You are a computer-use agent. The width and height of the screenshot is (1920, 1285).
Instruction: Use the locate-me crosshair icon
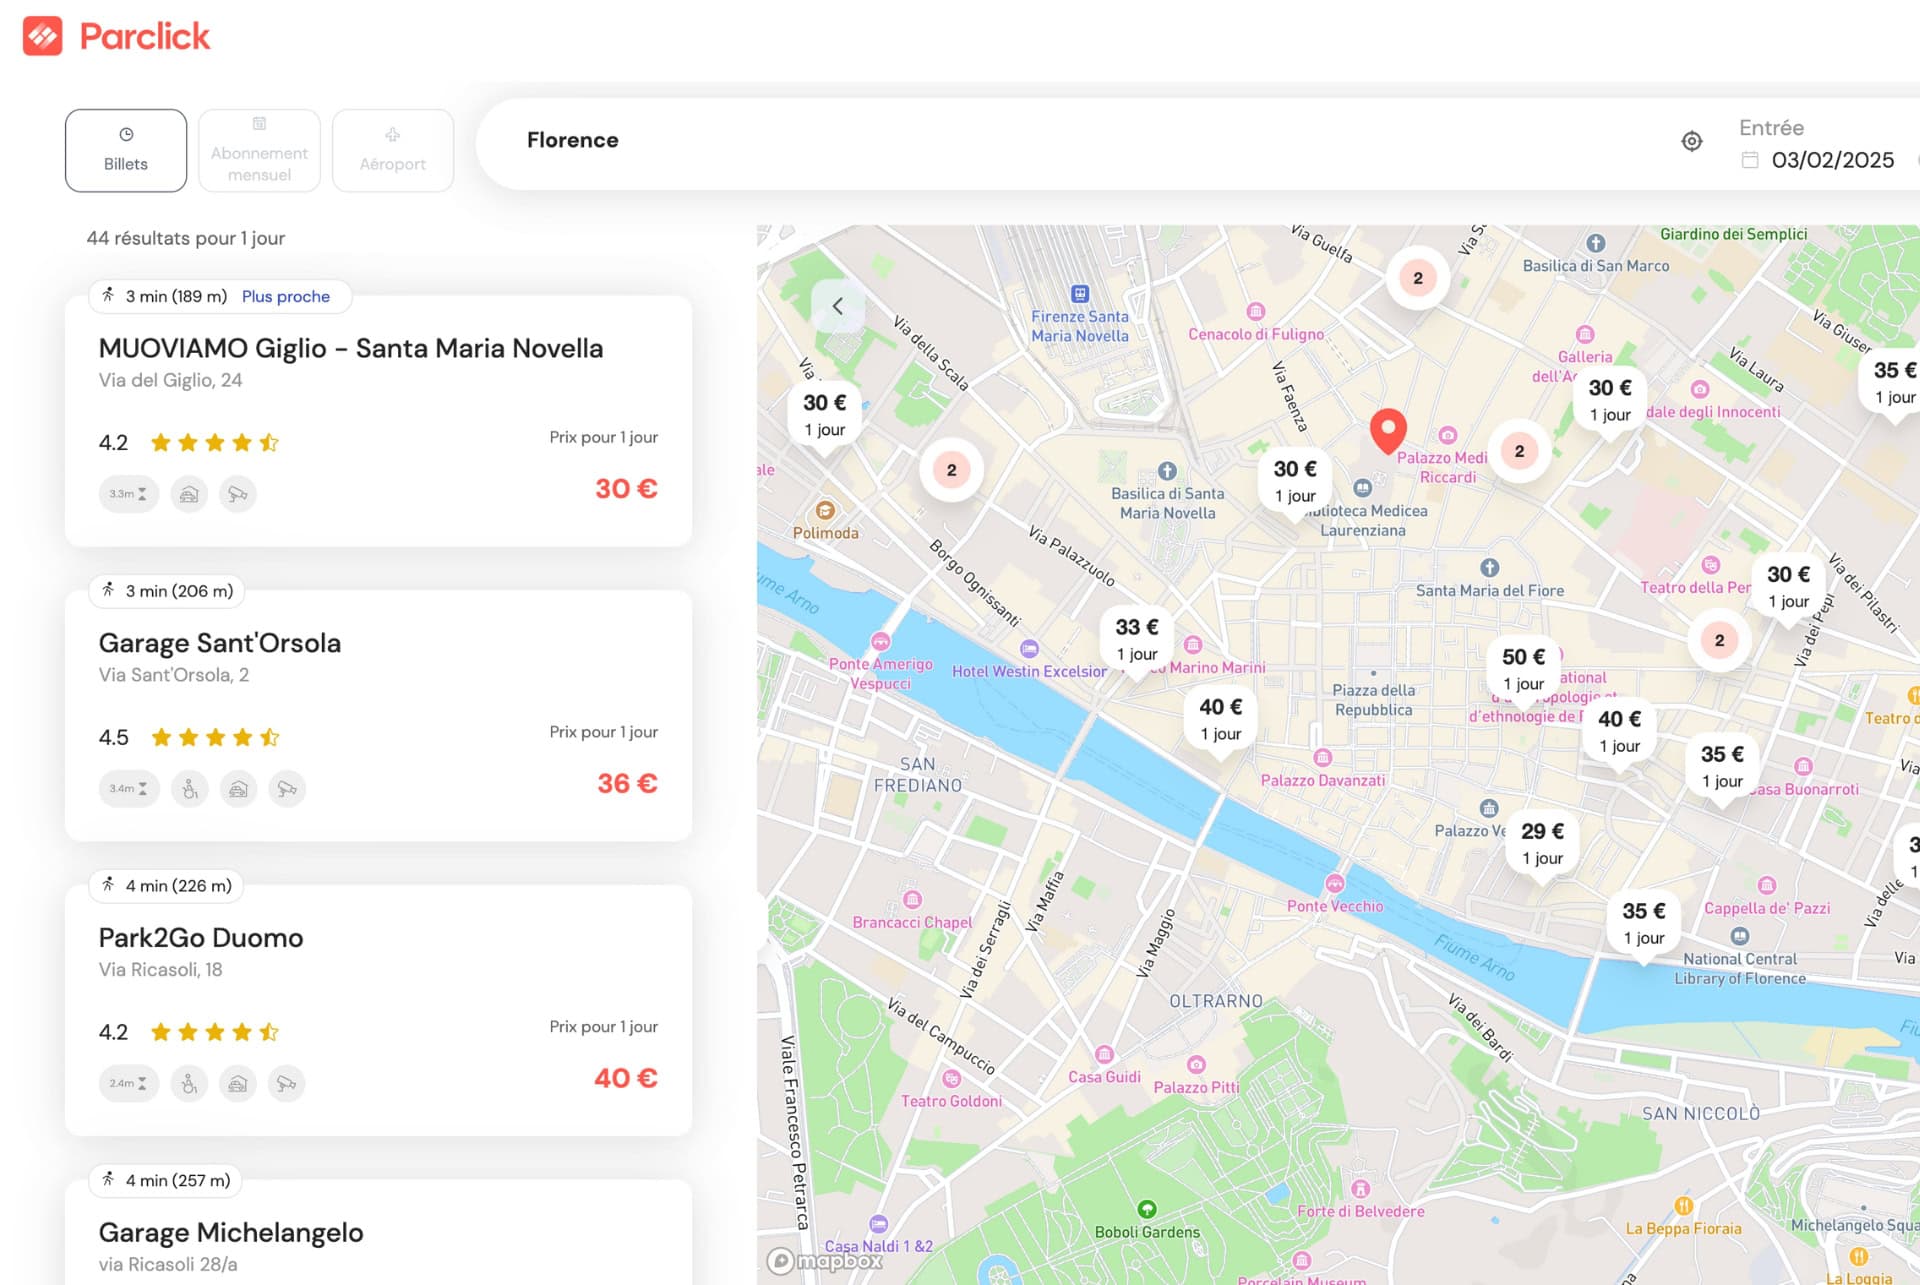[1692, 141]
